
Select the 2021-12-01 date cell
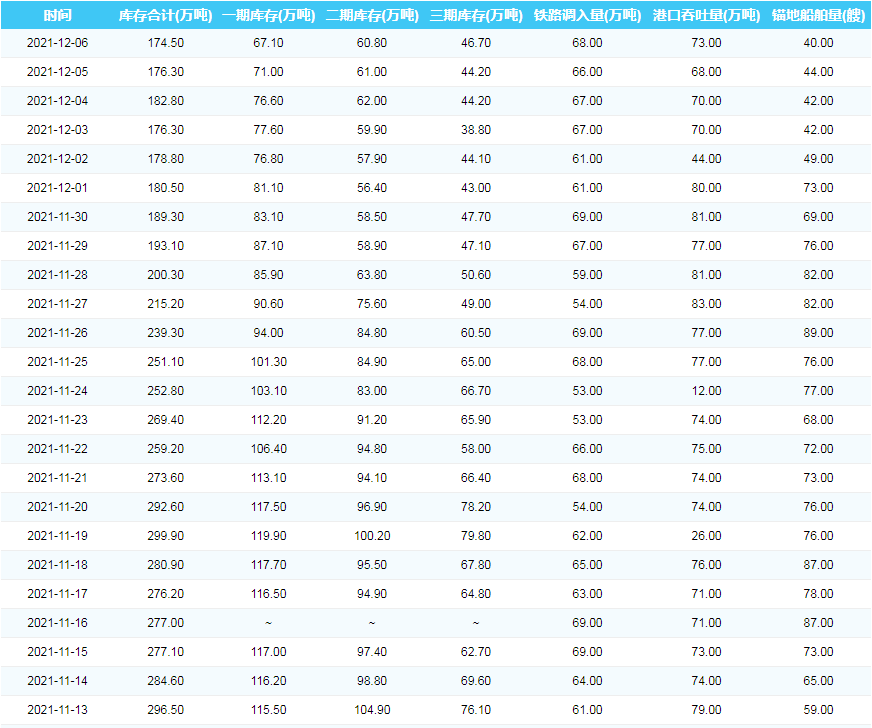coord(57,188)
